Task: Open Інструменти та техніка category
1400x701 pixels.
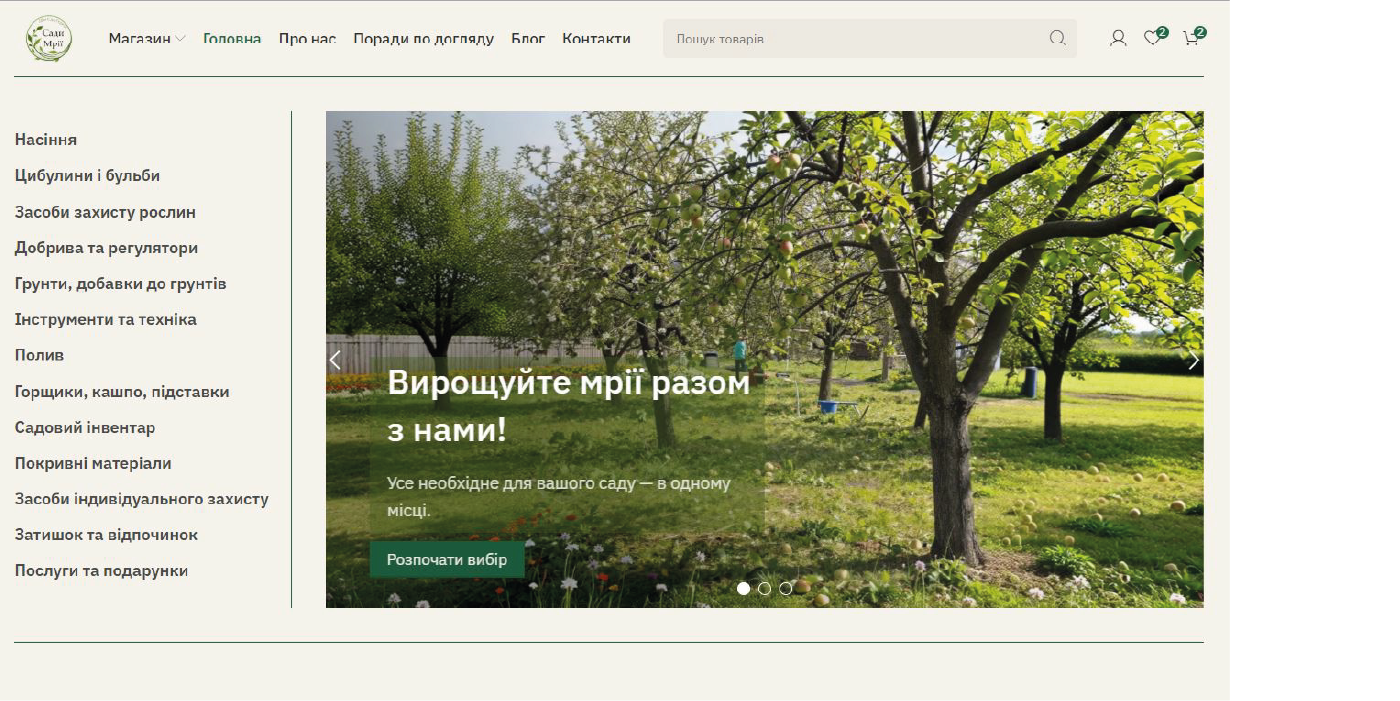Action: coord(105,320)
